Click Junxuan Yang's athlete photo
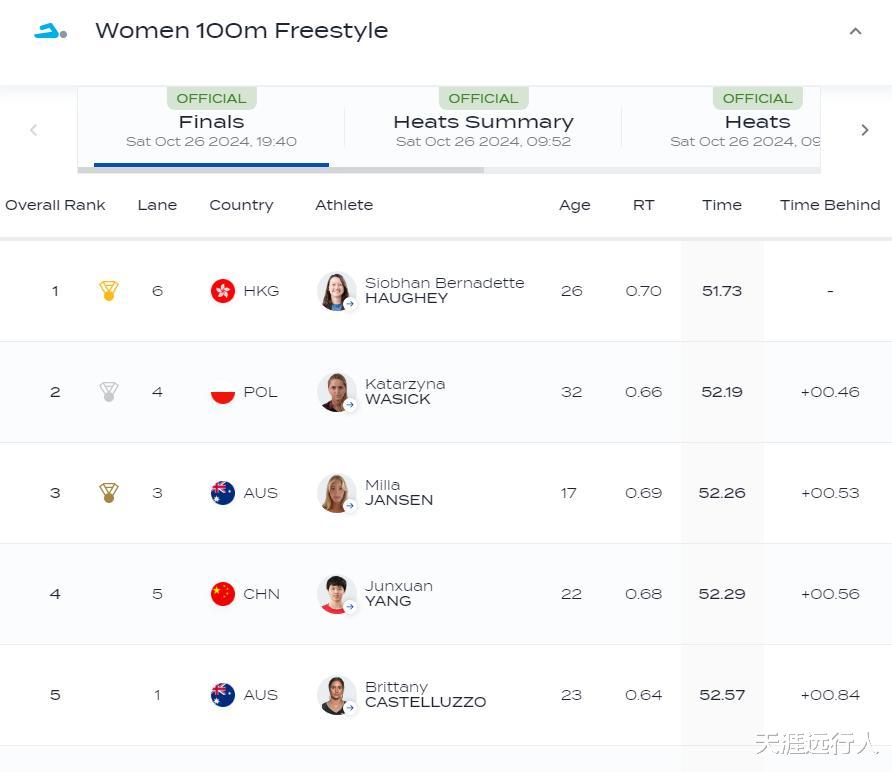Viewport: 892px width, 772px height. tap(336, 594)
